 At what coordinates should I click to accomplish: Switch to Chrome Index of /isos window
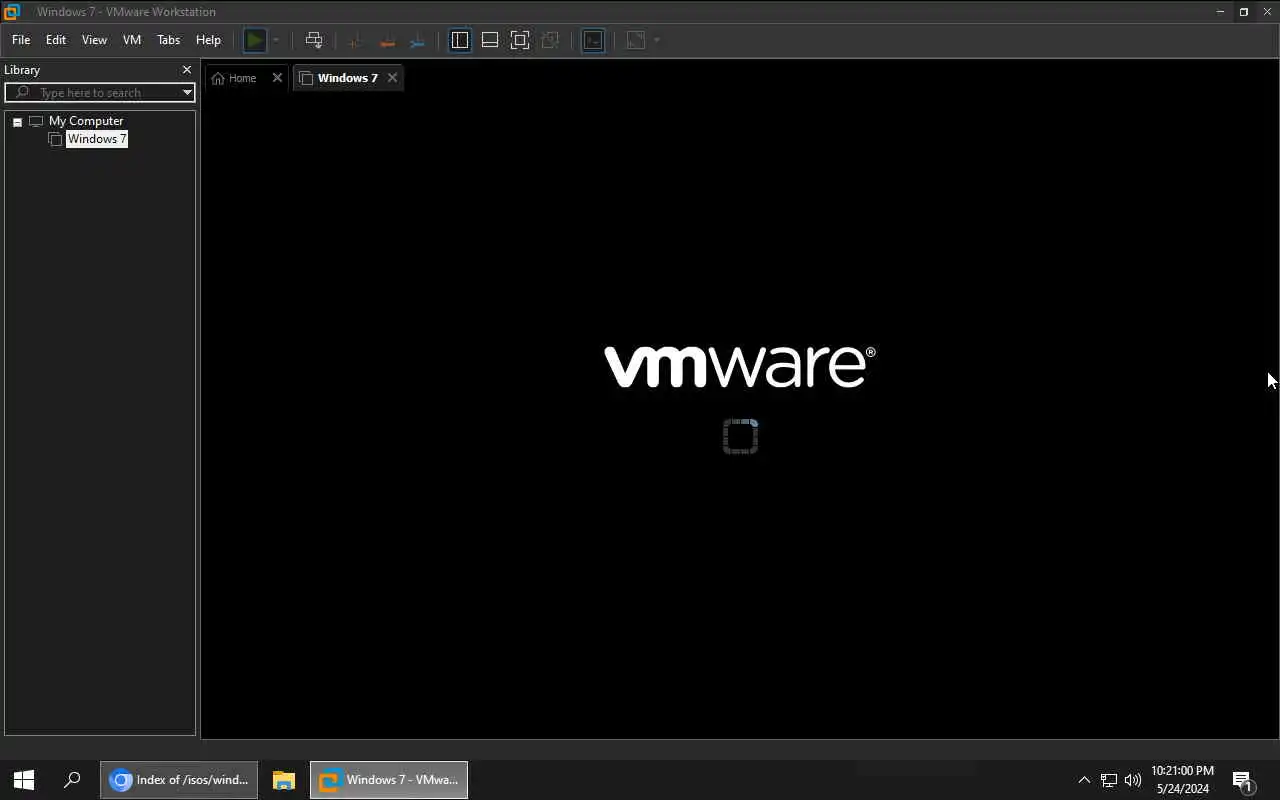(179, 780)
